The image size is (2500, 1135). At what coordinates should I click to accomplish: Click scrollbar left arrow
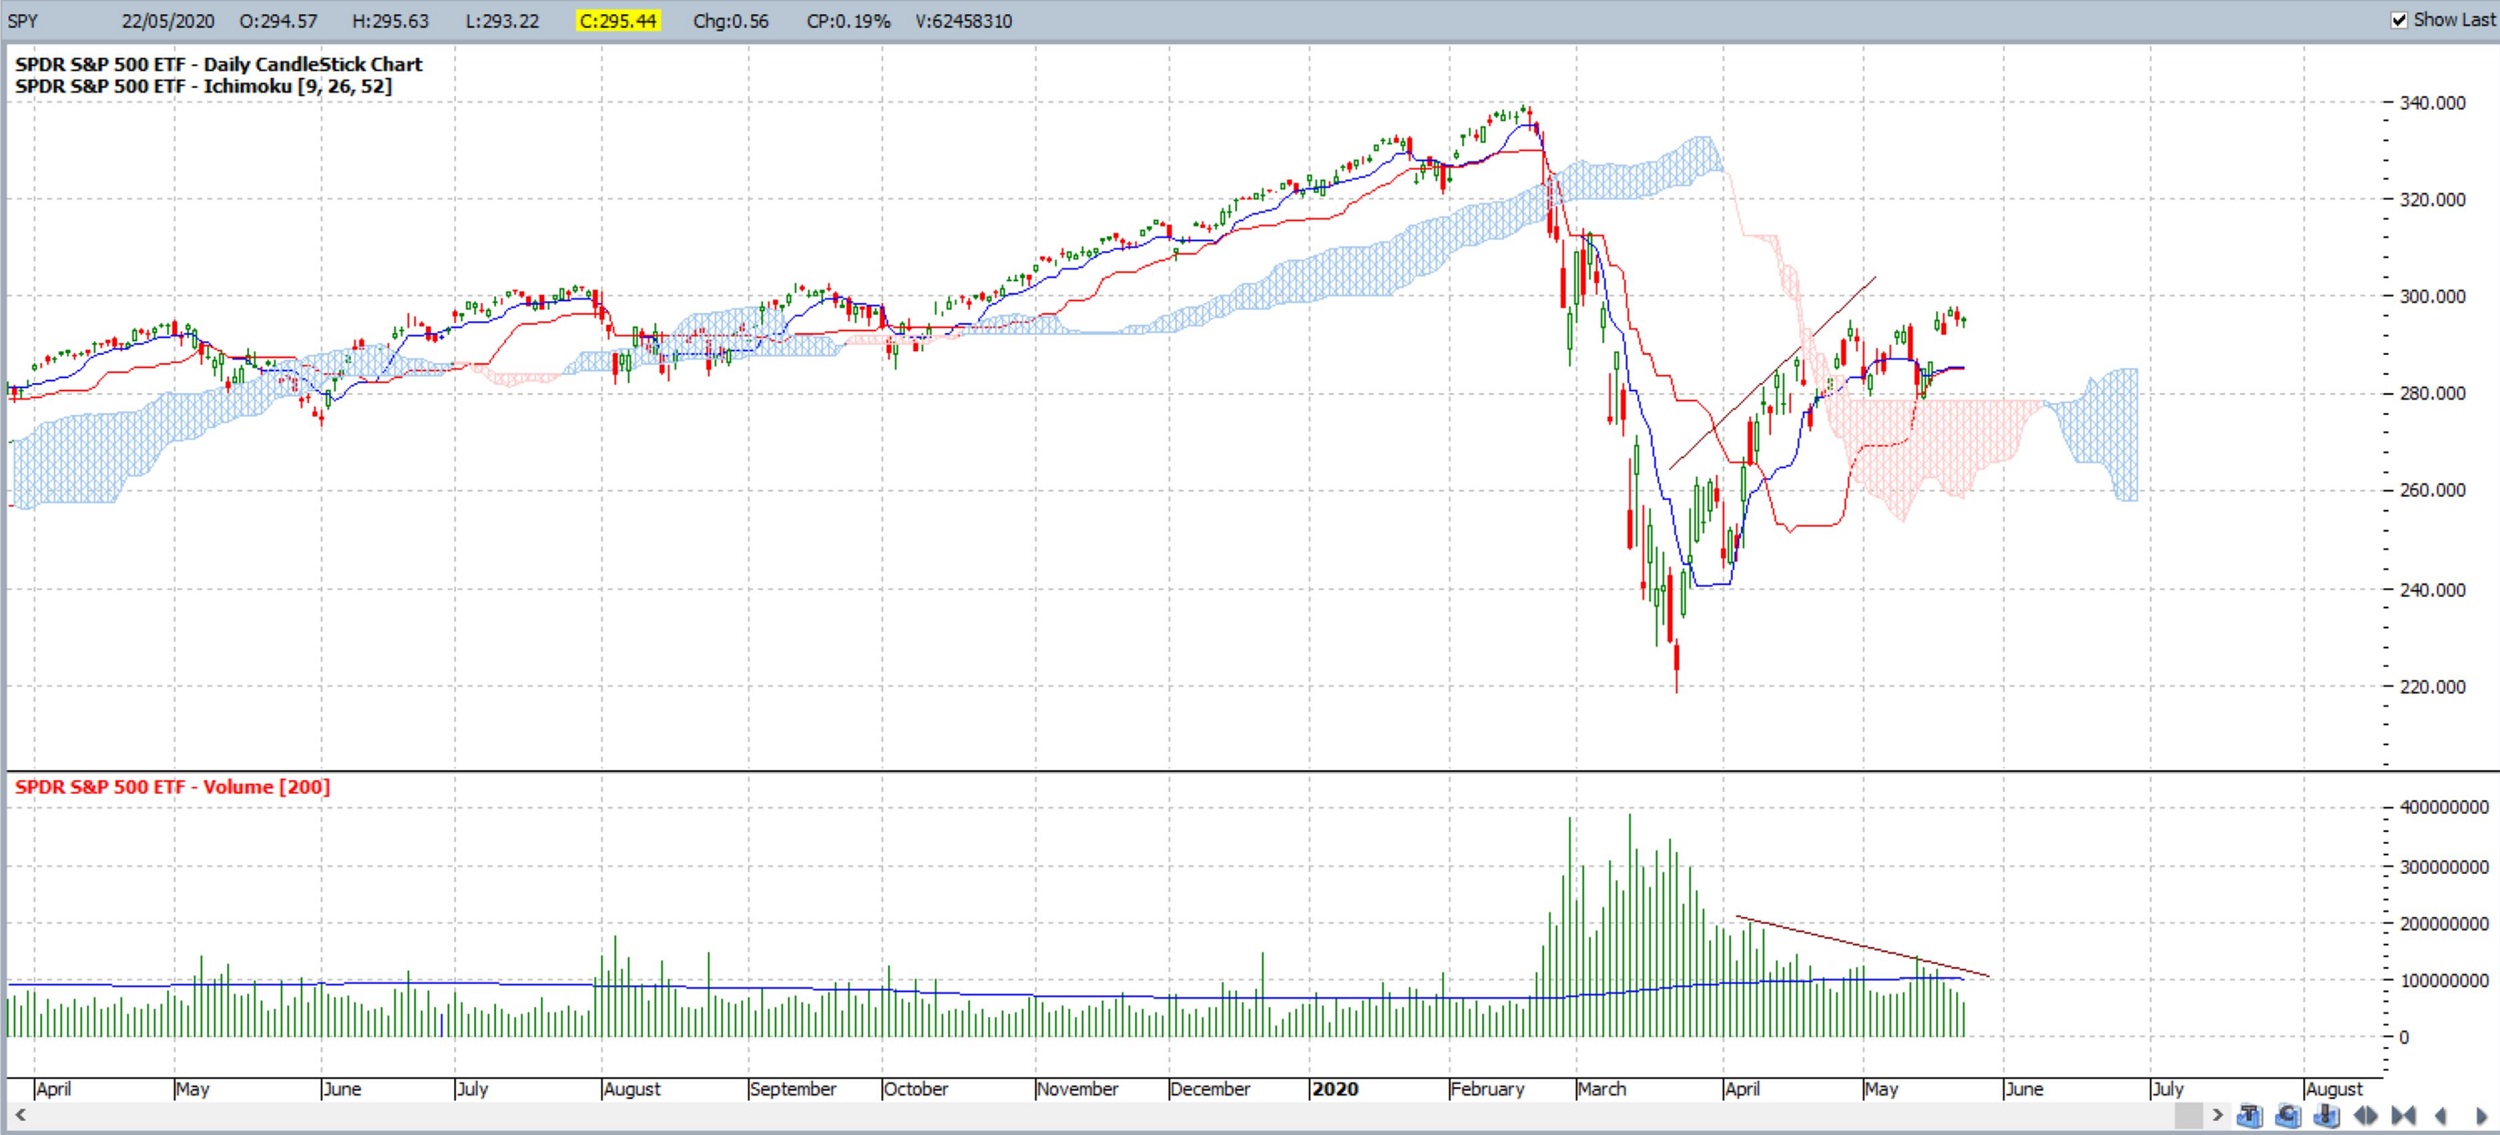(20, 1115)
